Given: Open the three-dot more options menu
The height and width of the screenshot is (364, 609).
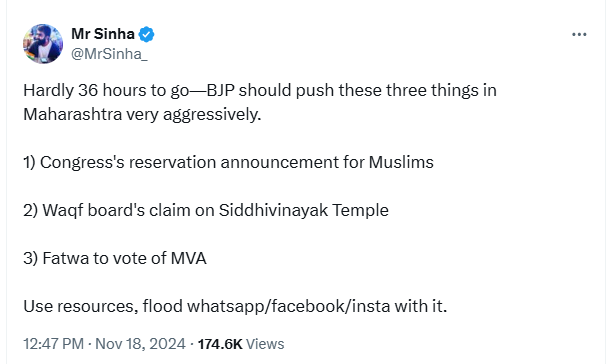Looking at the screenshot, I should (579, 35).
